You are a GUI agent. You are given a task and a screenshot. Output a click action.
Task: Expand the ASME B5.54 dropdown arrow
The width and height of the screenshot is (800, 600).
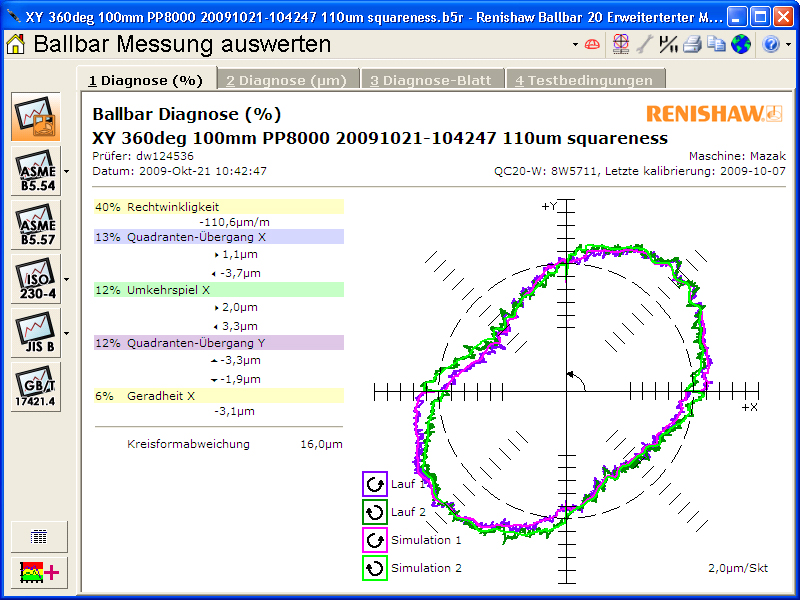click(x=66, y=171)
